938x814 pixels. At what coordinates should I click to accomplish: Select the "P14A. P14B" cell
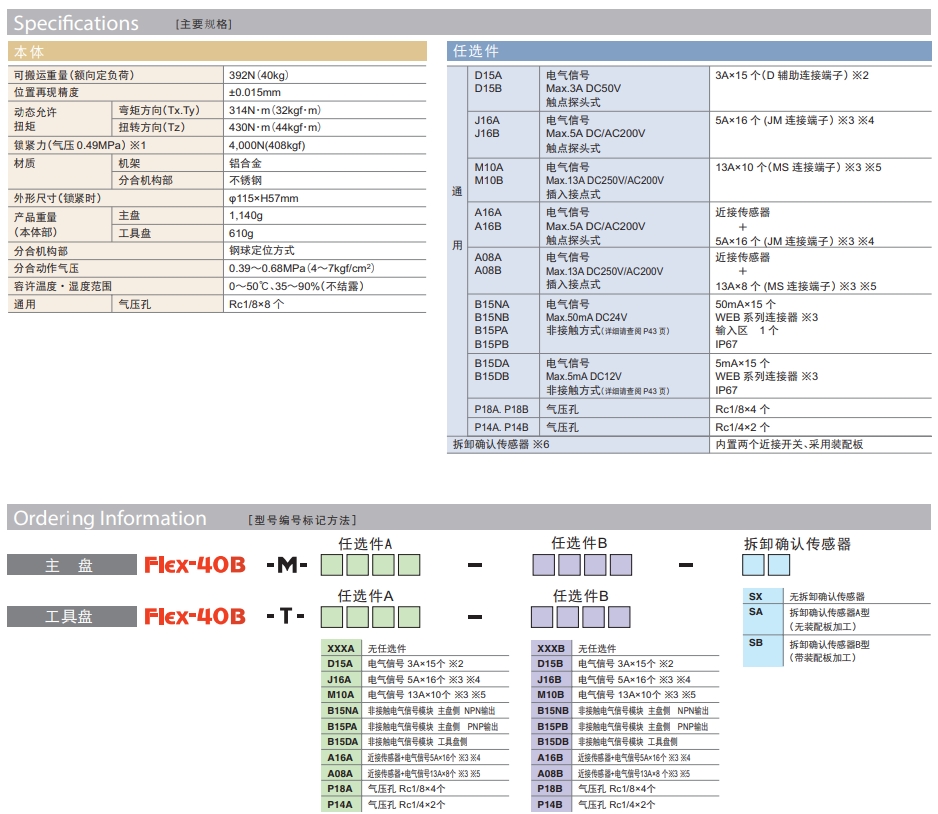pos(501,428)
